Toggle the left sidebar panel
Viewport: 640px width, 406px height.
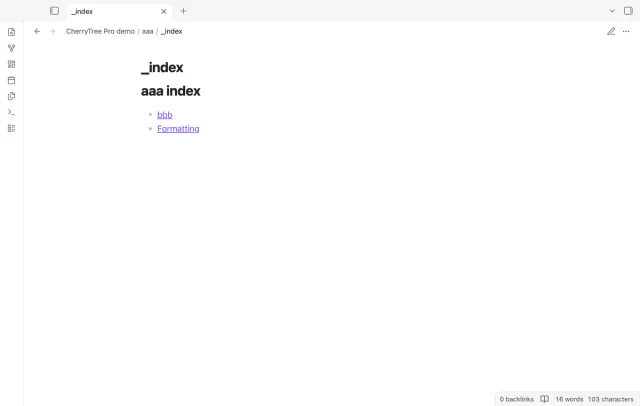pos(54,11)
